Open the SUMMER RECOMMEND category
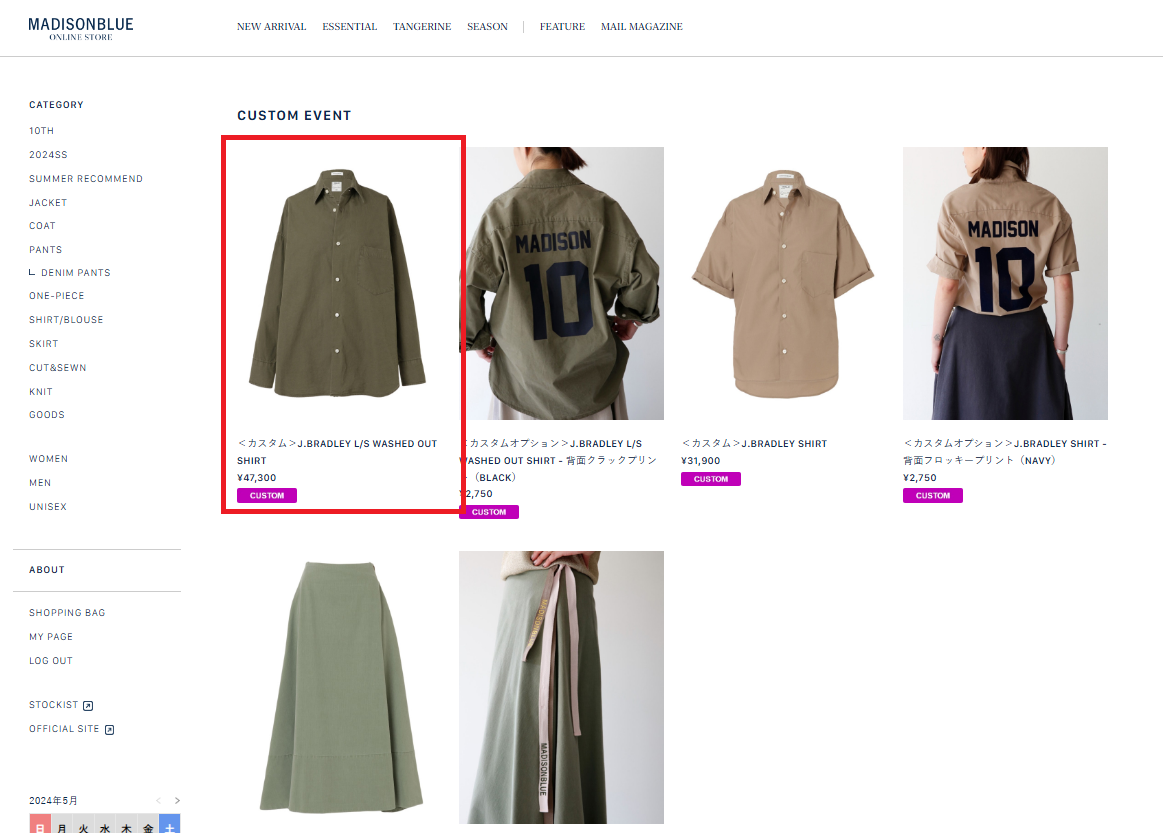 (86, 179)
